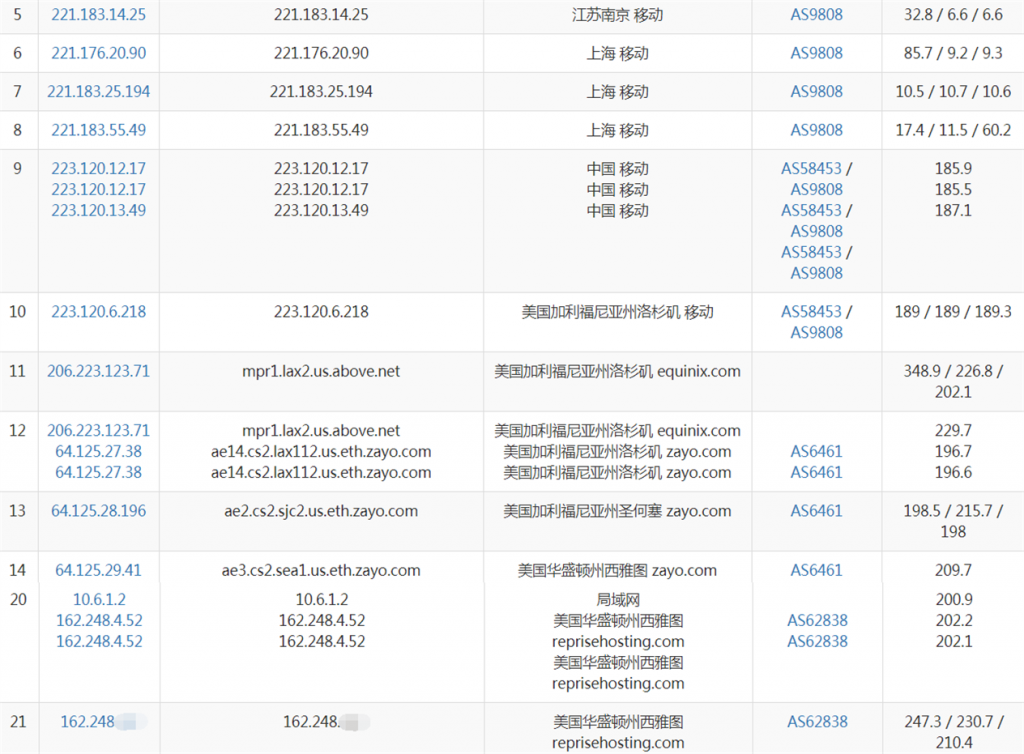Select plain text 10.6.1.2 in hostname column
The width and height of the screenshot is (1024, 754).
point(322,599)
